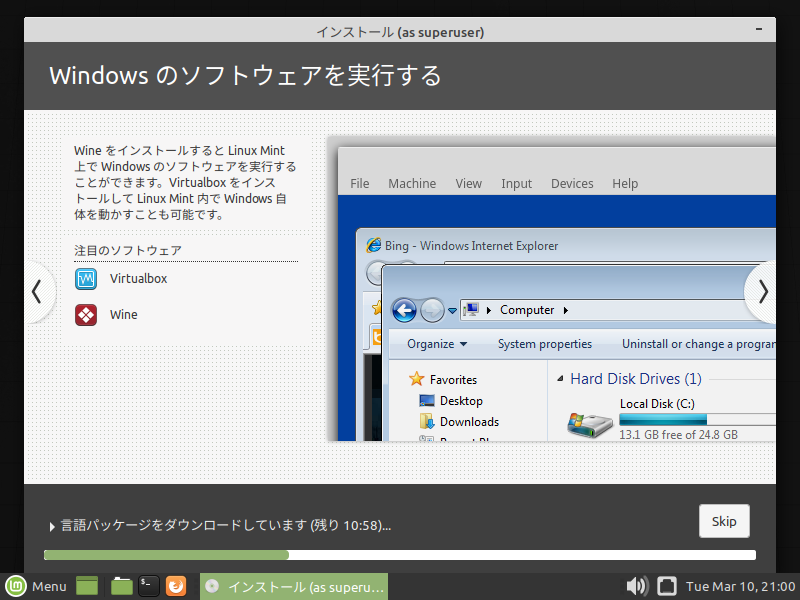
Task: Click the Skip button
Action: pyautogui.click(x=724, y=521)
